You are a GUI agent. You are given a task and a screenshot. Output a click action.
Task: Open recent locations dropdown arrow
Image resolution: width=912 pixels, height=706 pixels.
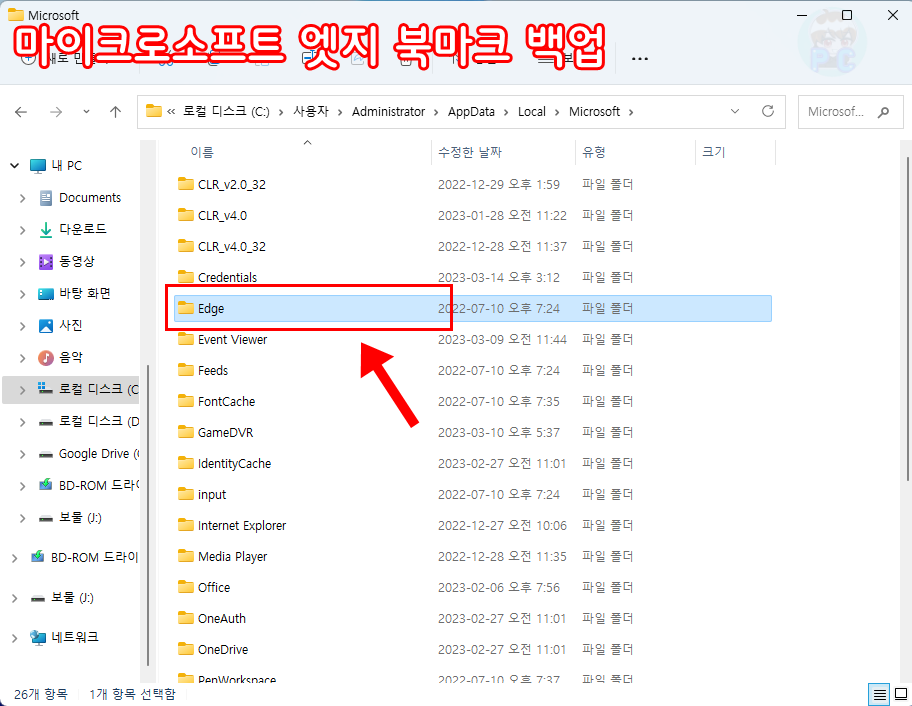[86, 112]
